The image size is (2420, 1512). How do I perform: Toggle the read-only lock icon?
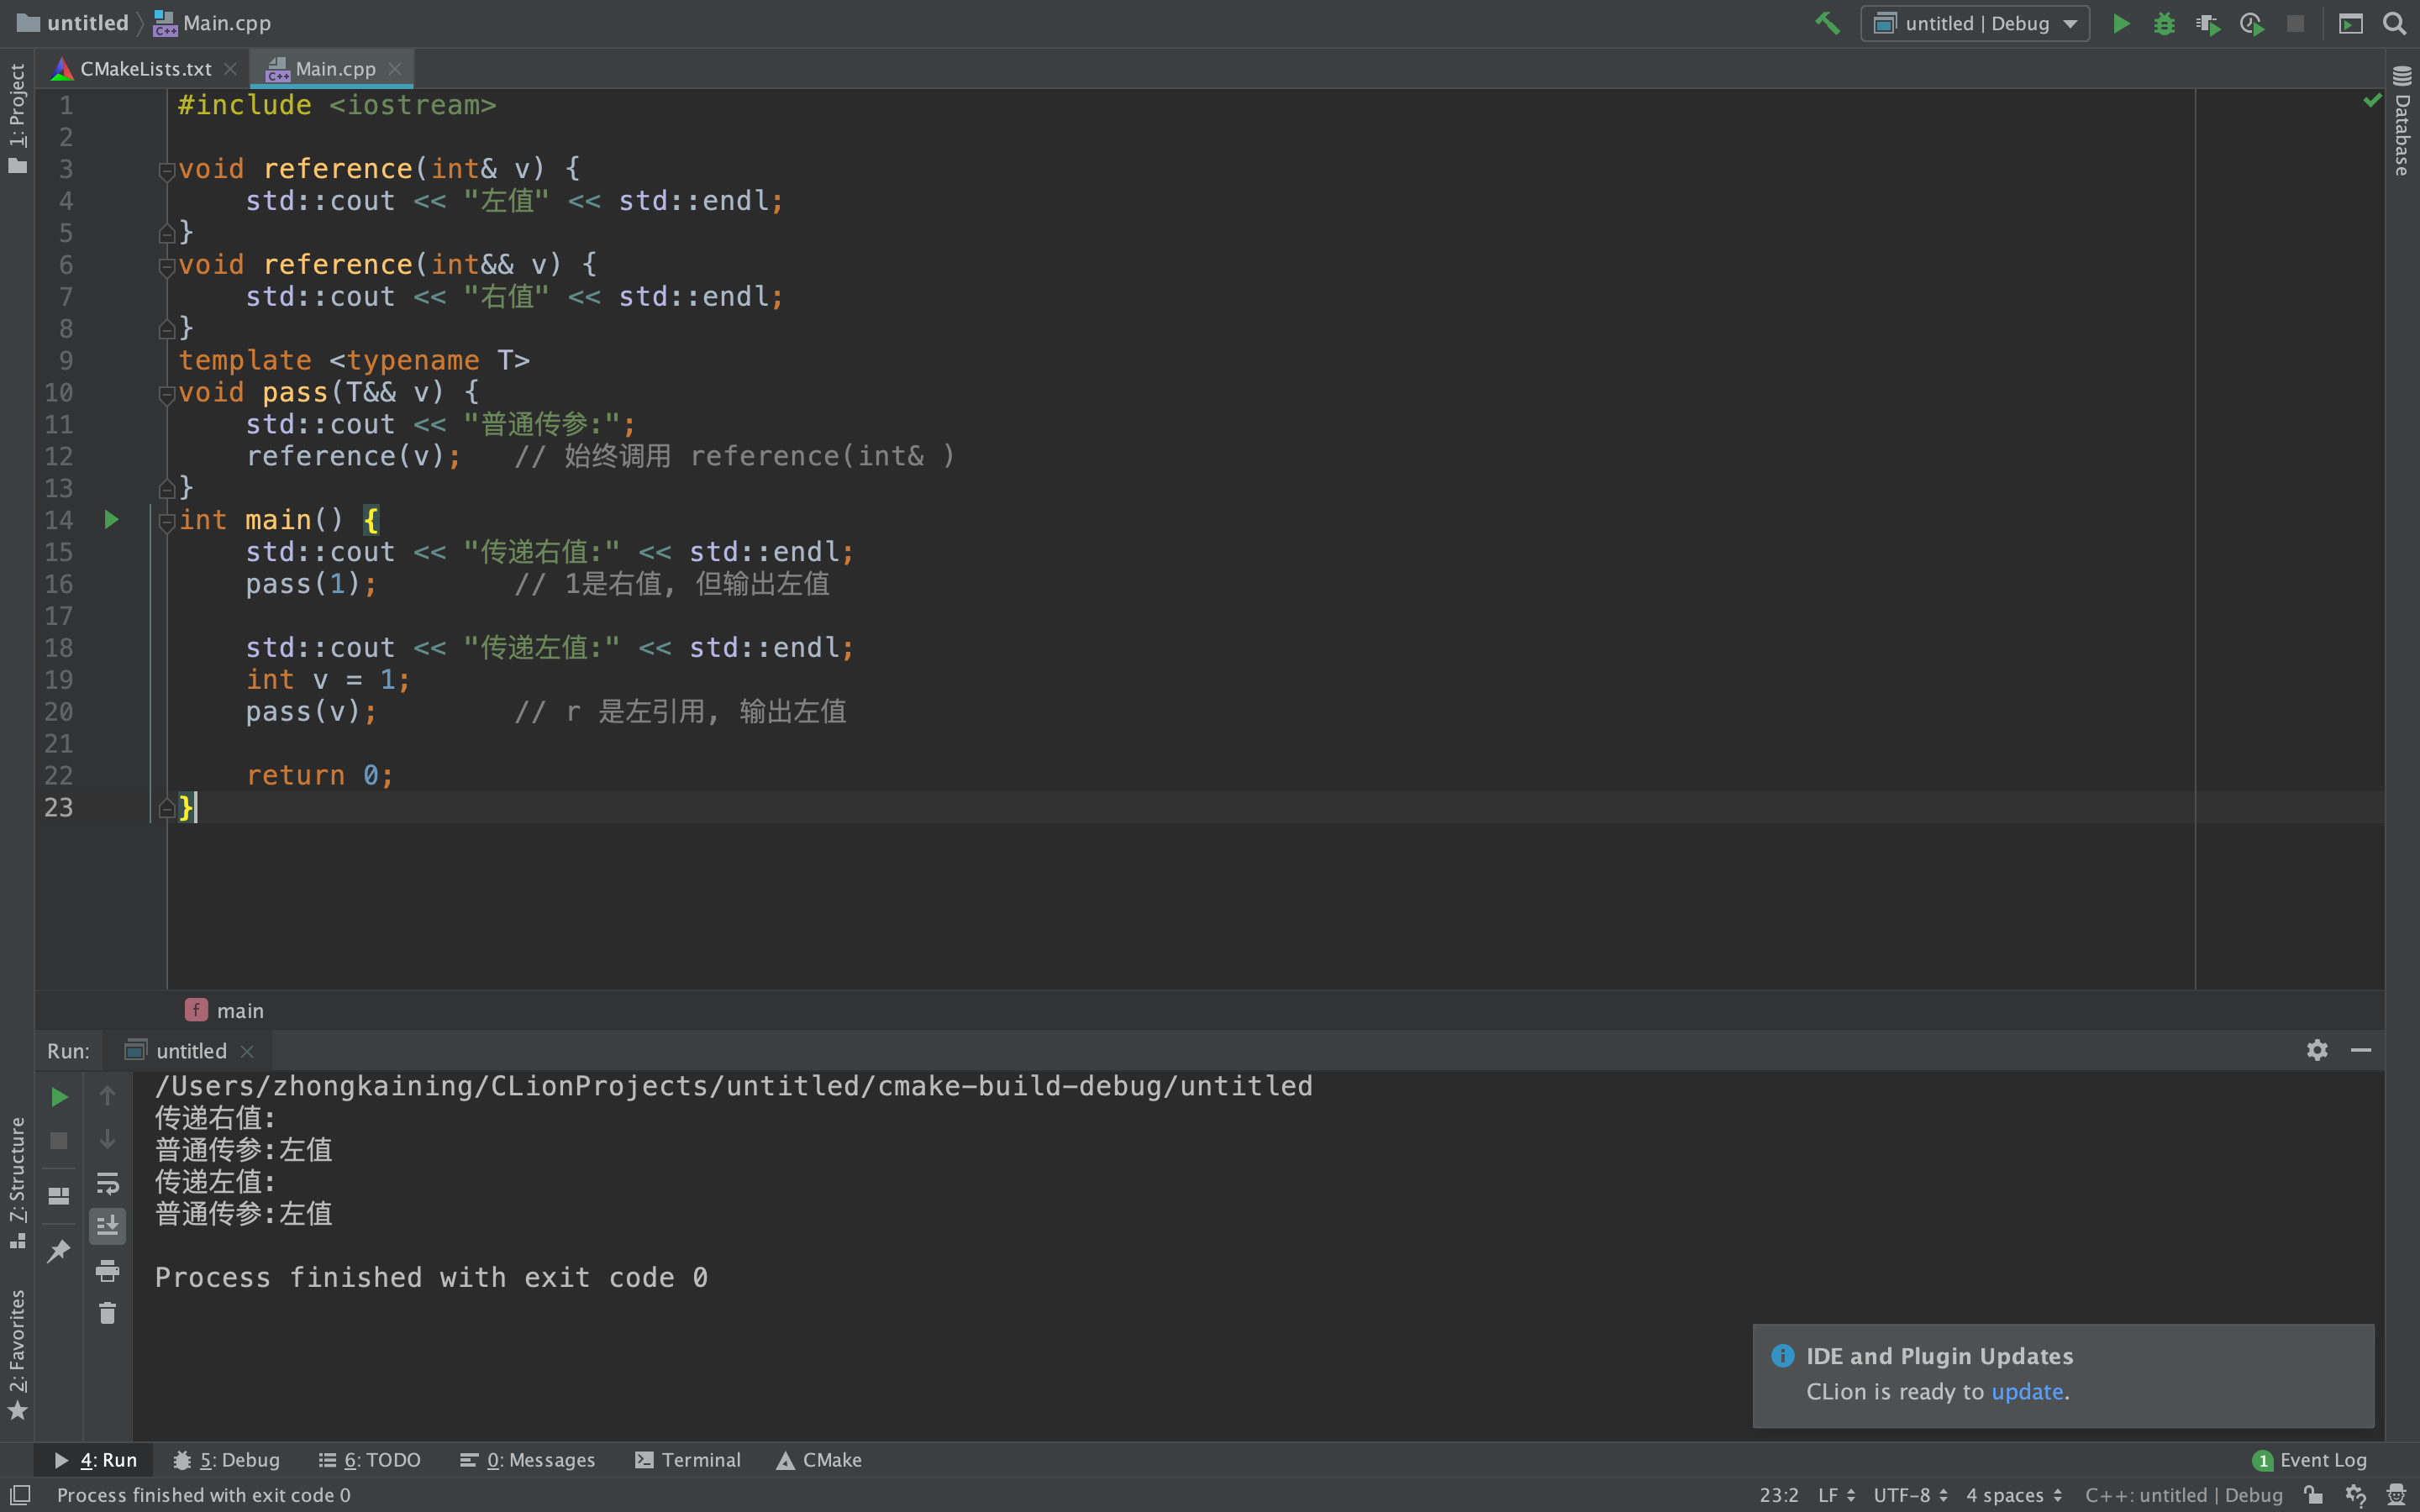tap(2313, 1495)
